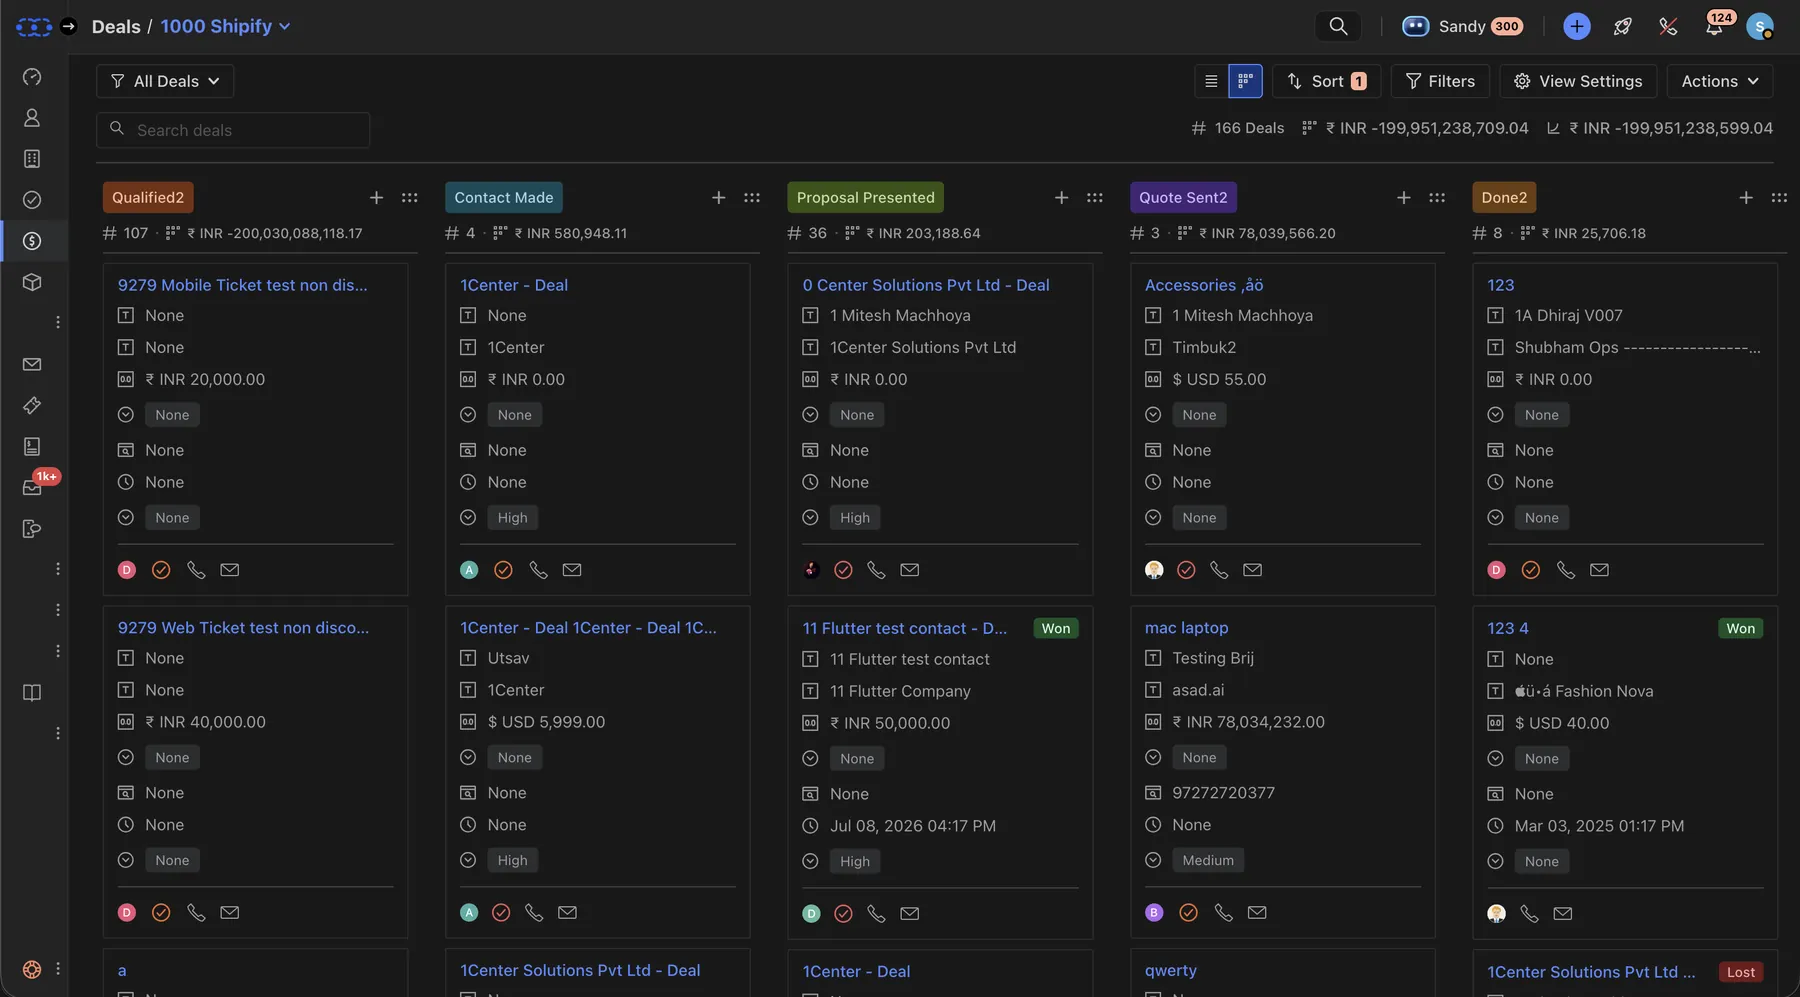Add a deal to Quote Sent2 column
The width and height of the screenshot is (1800, 997).
pyautogui.click(x=1404, y=198)
